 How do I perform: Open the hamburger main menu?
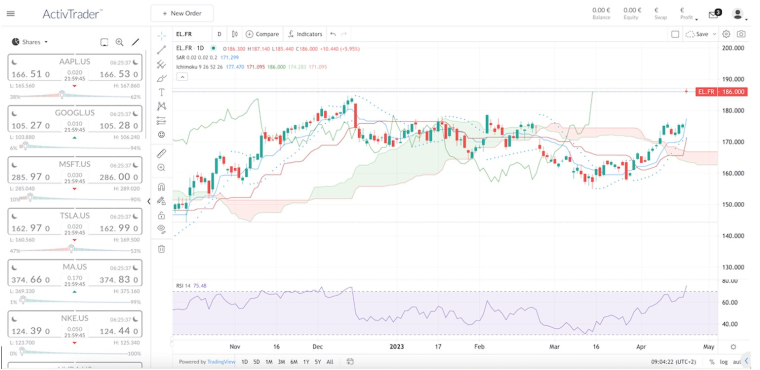pyautogui.click(x=11, y=14)
